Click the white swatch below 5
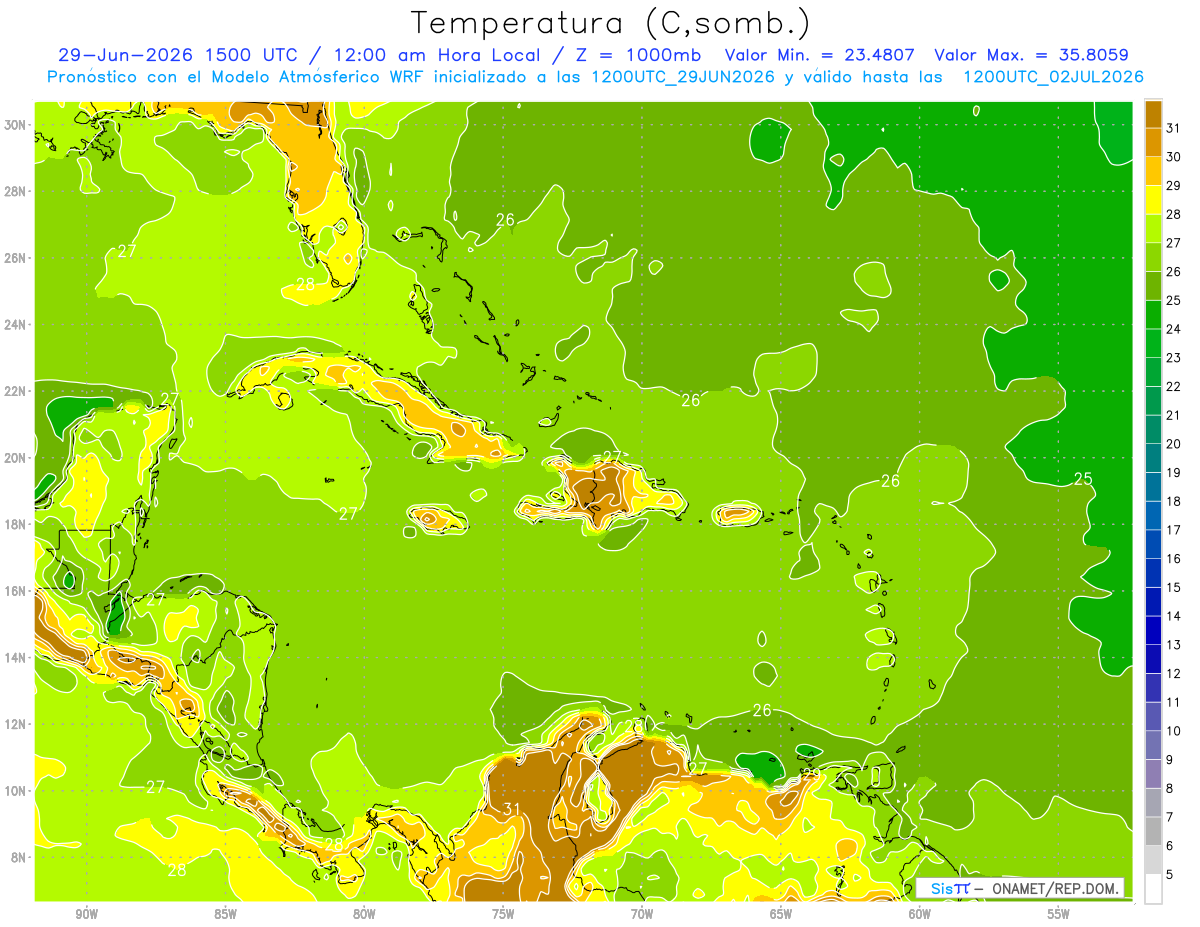 coord(1153,889)
